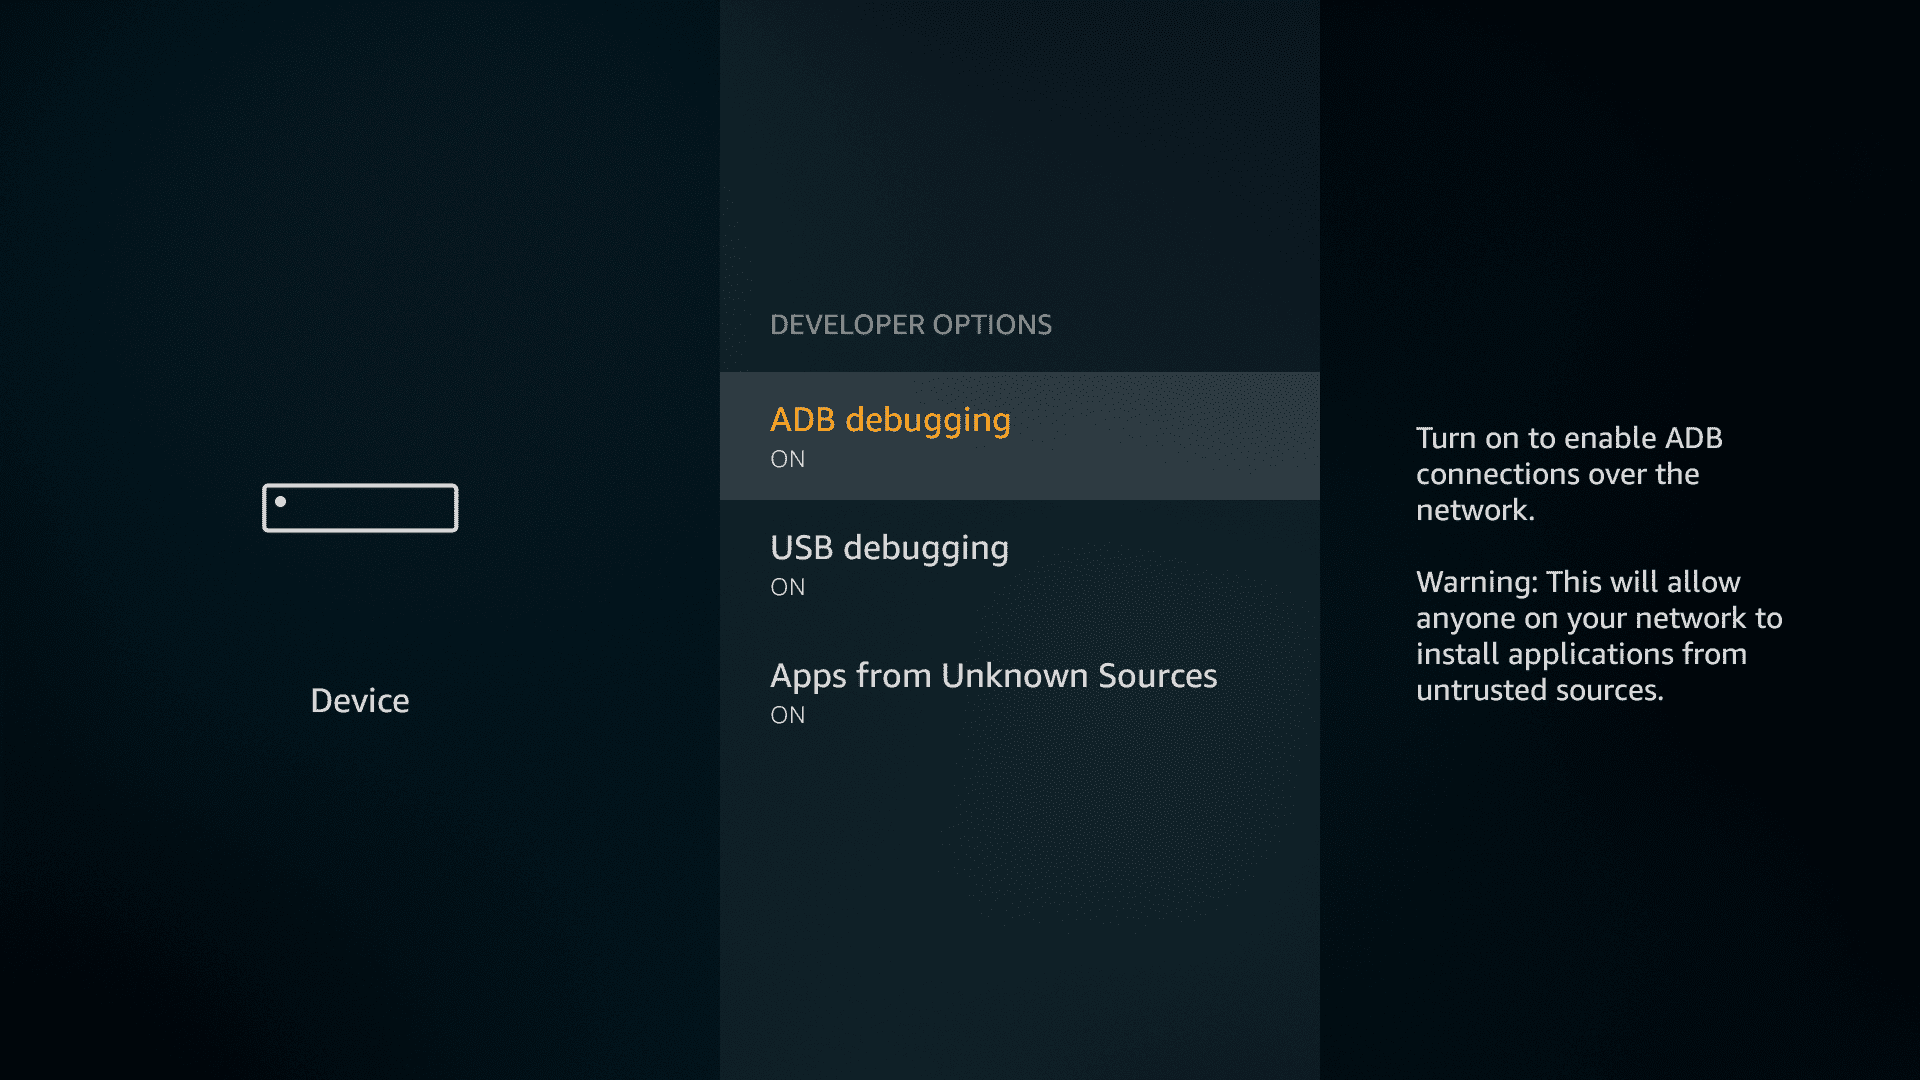The image size is (1920, 1080).
Task: Click the DEVELOPER OPTIONS heading
Action: (x=910, y=324)
